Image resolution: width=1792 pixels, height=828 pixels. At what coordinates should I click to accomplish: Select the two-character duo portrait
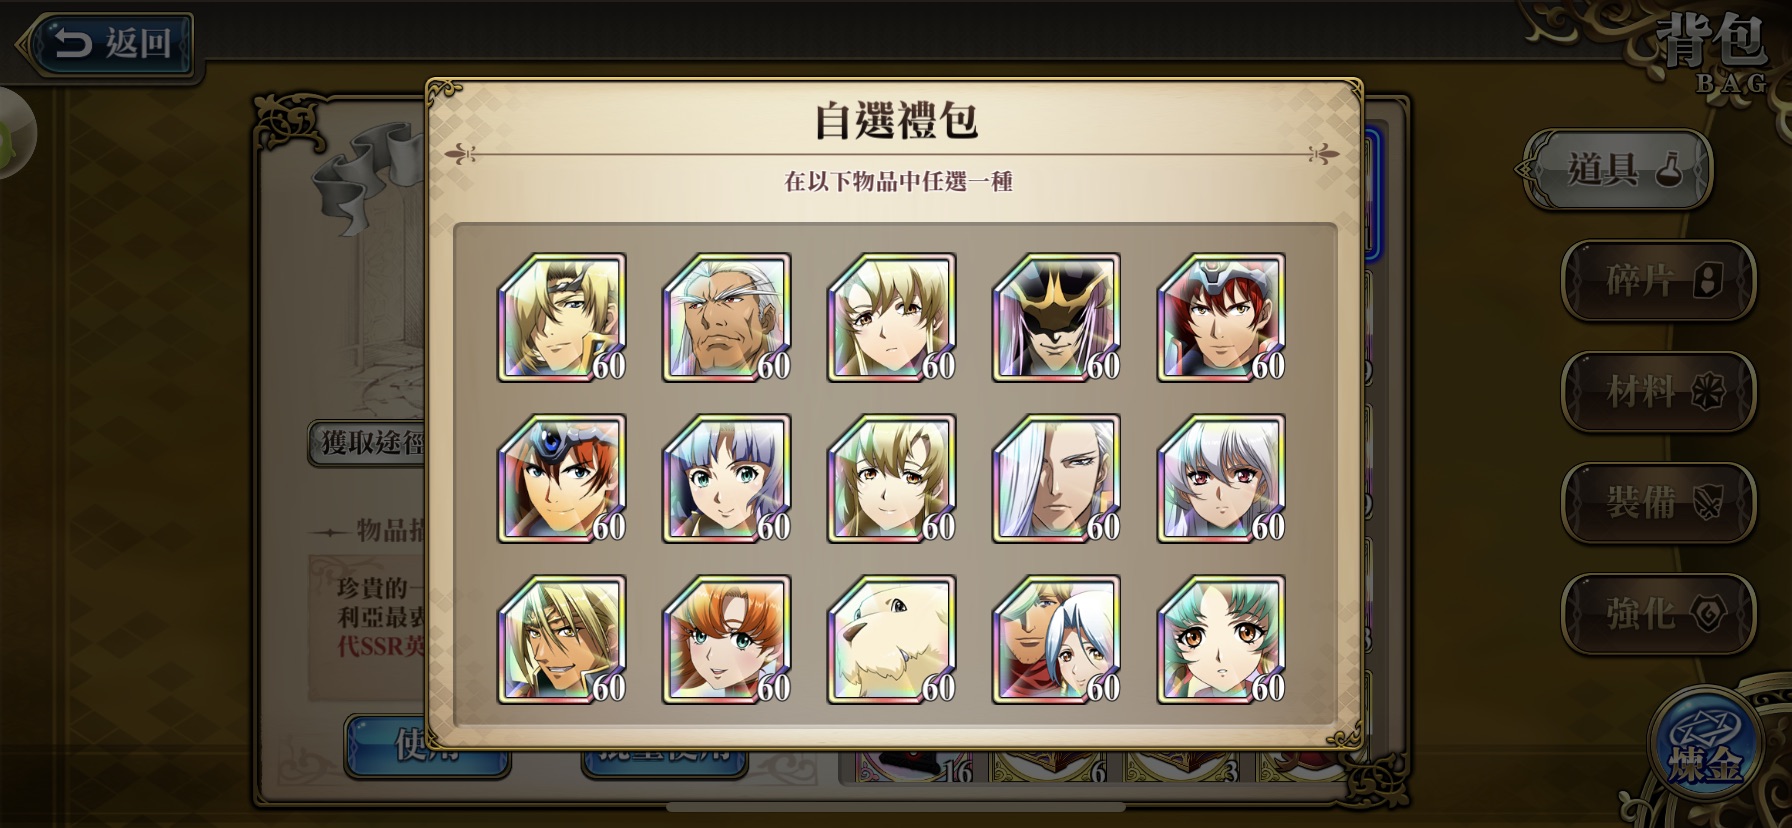pos(1057,639)
